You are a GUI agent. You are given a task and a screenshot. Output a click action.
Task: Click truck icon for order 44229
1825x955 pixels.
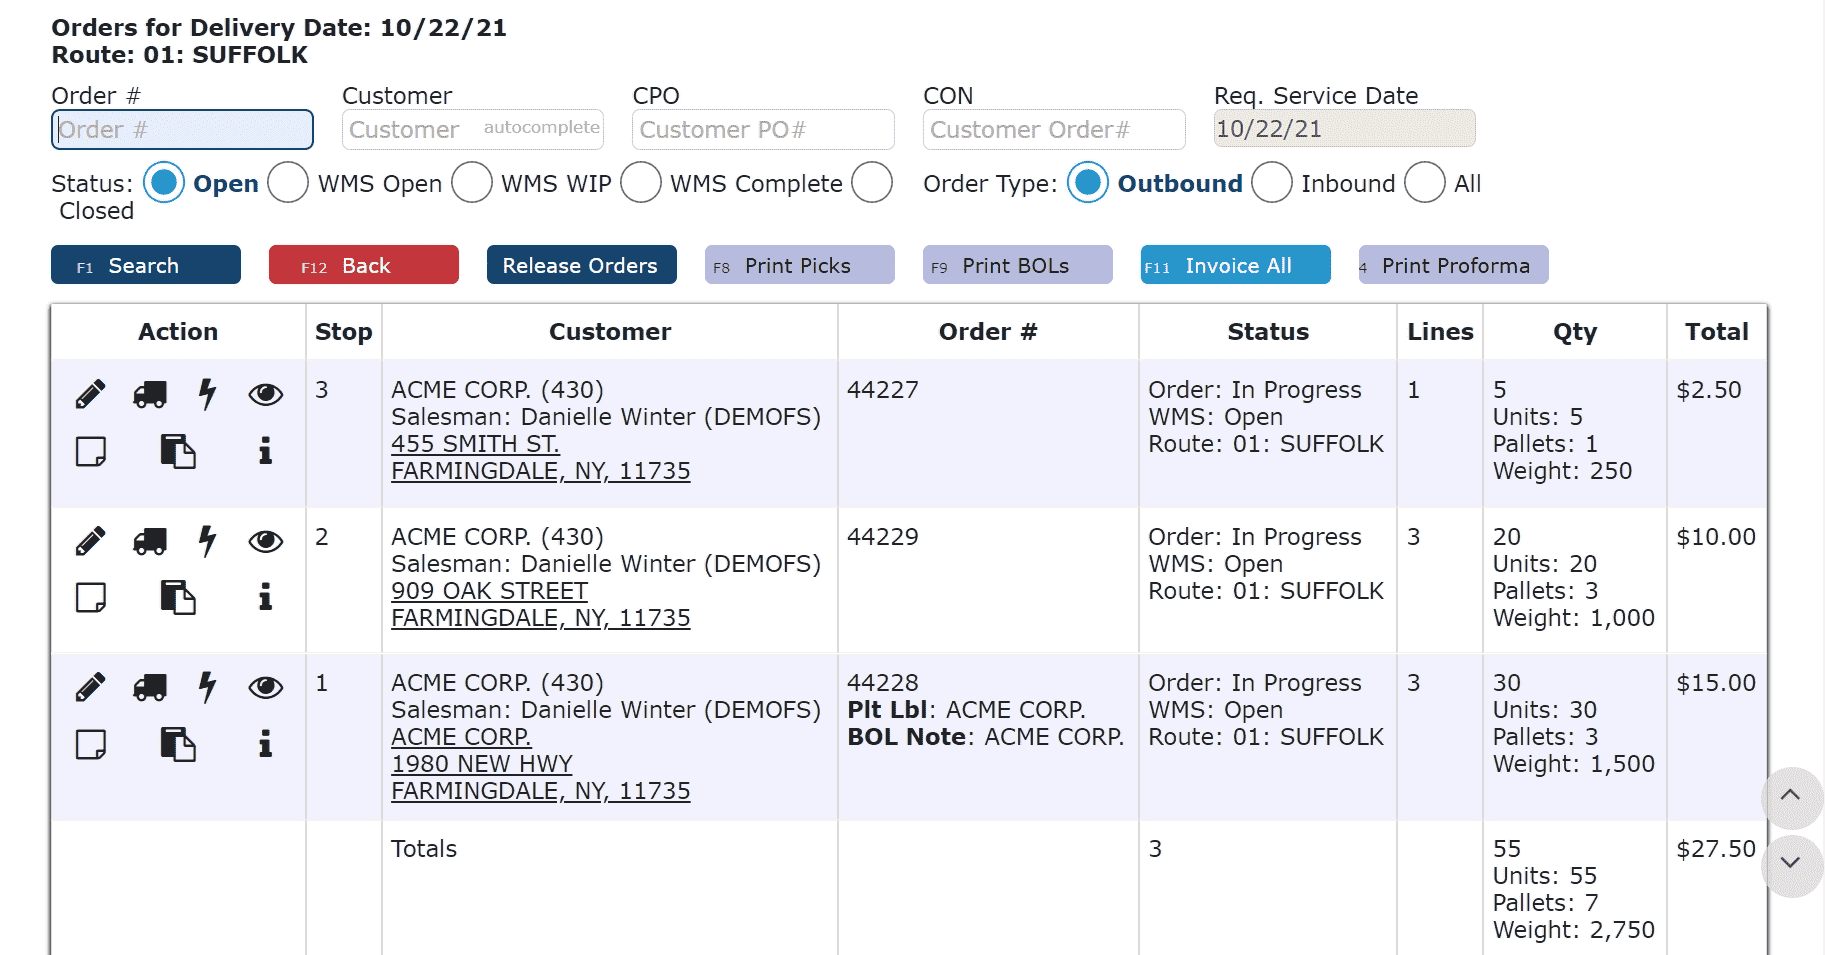coord(150,542)
